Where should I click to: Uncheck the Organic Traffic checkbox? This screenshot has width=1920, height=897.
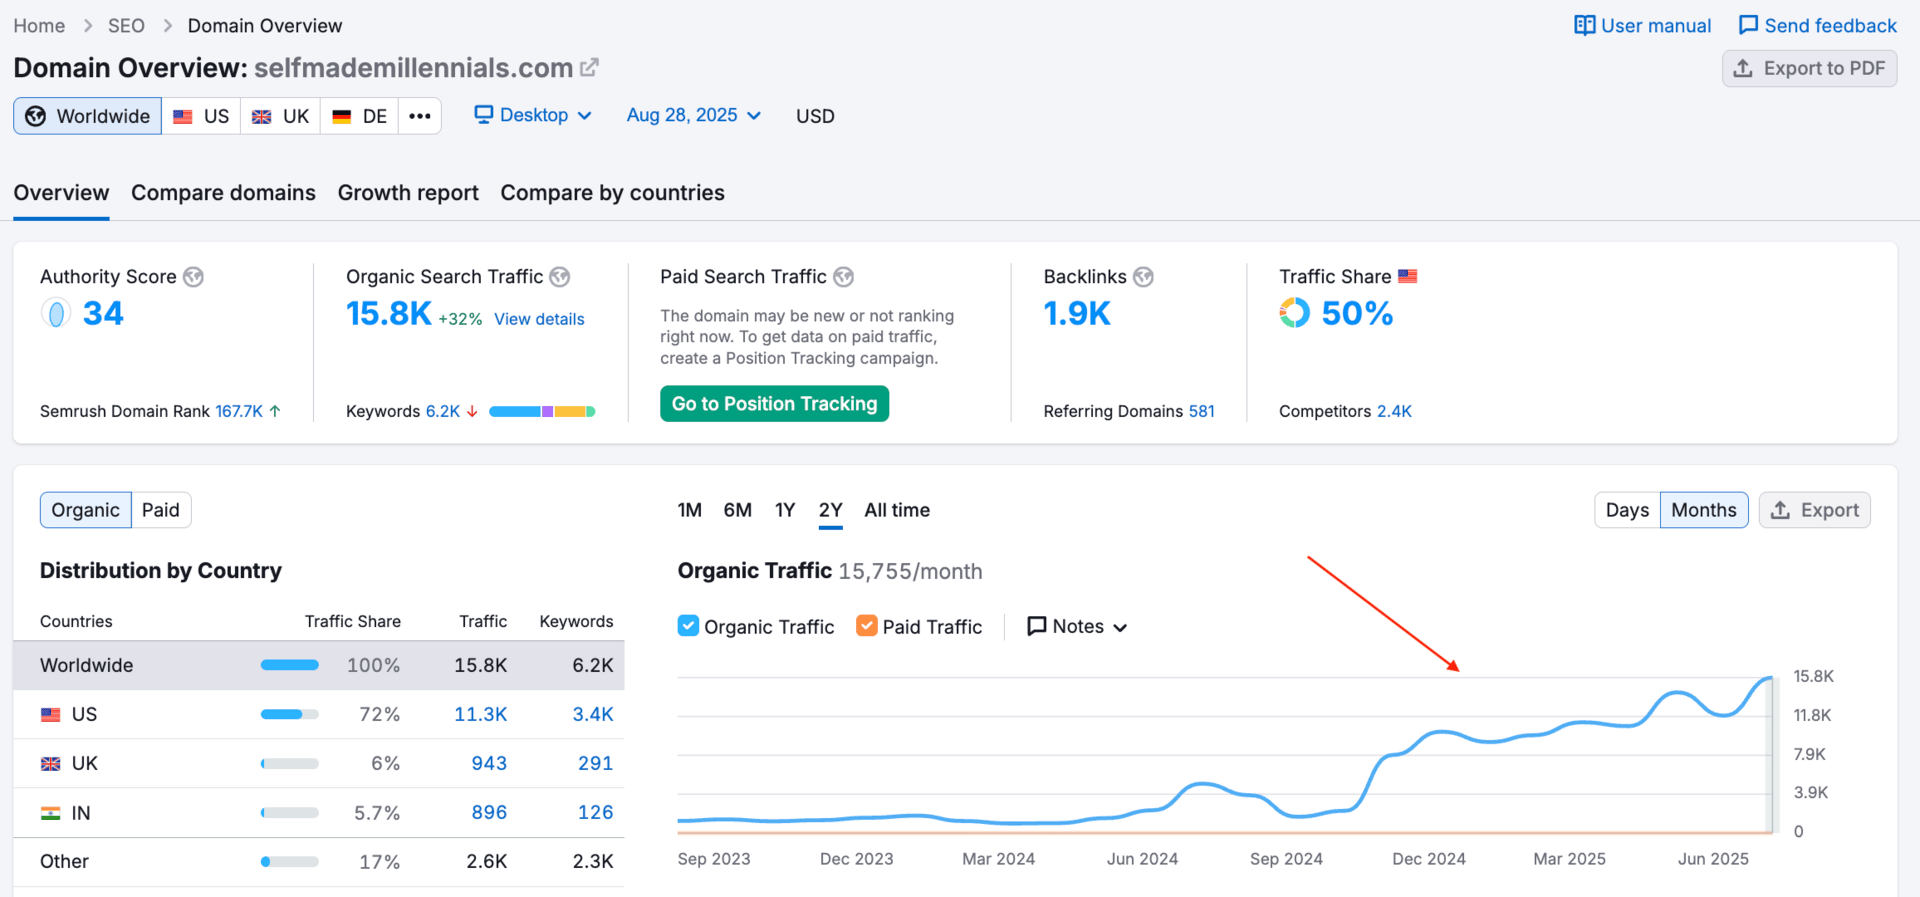point(688,626)
